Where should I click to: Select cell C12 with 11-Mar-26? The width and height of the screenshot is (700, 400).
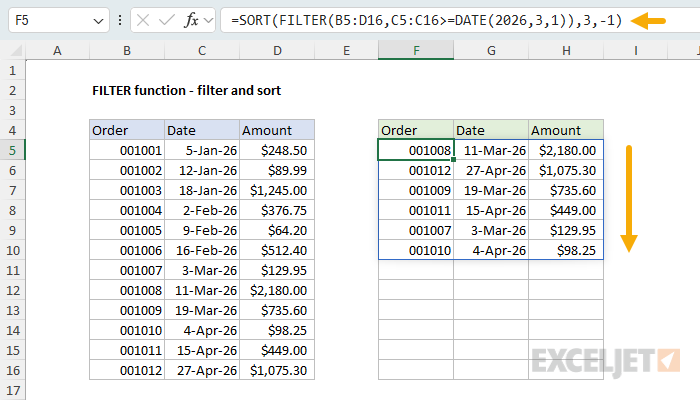coord(202,290)
